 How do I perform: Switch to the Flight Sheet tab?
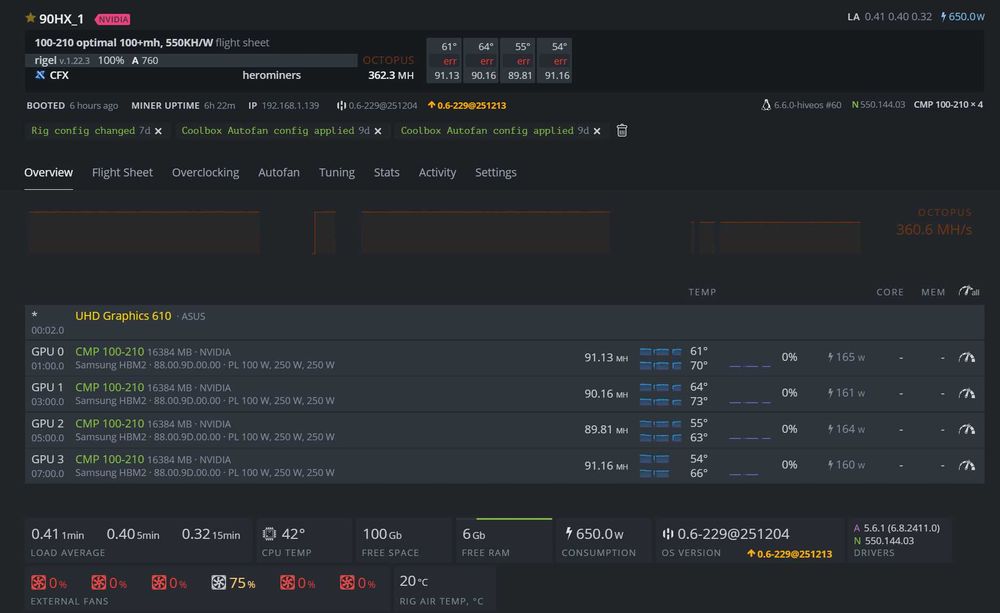[x=122, y=172]
